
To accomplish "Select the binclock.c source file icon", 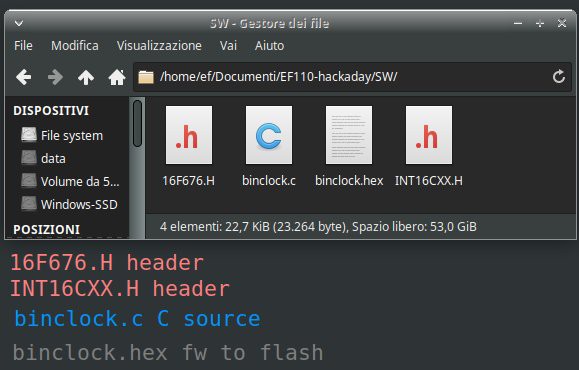I will pyautogui.click(x=269, y=135).
